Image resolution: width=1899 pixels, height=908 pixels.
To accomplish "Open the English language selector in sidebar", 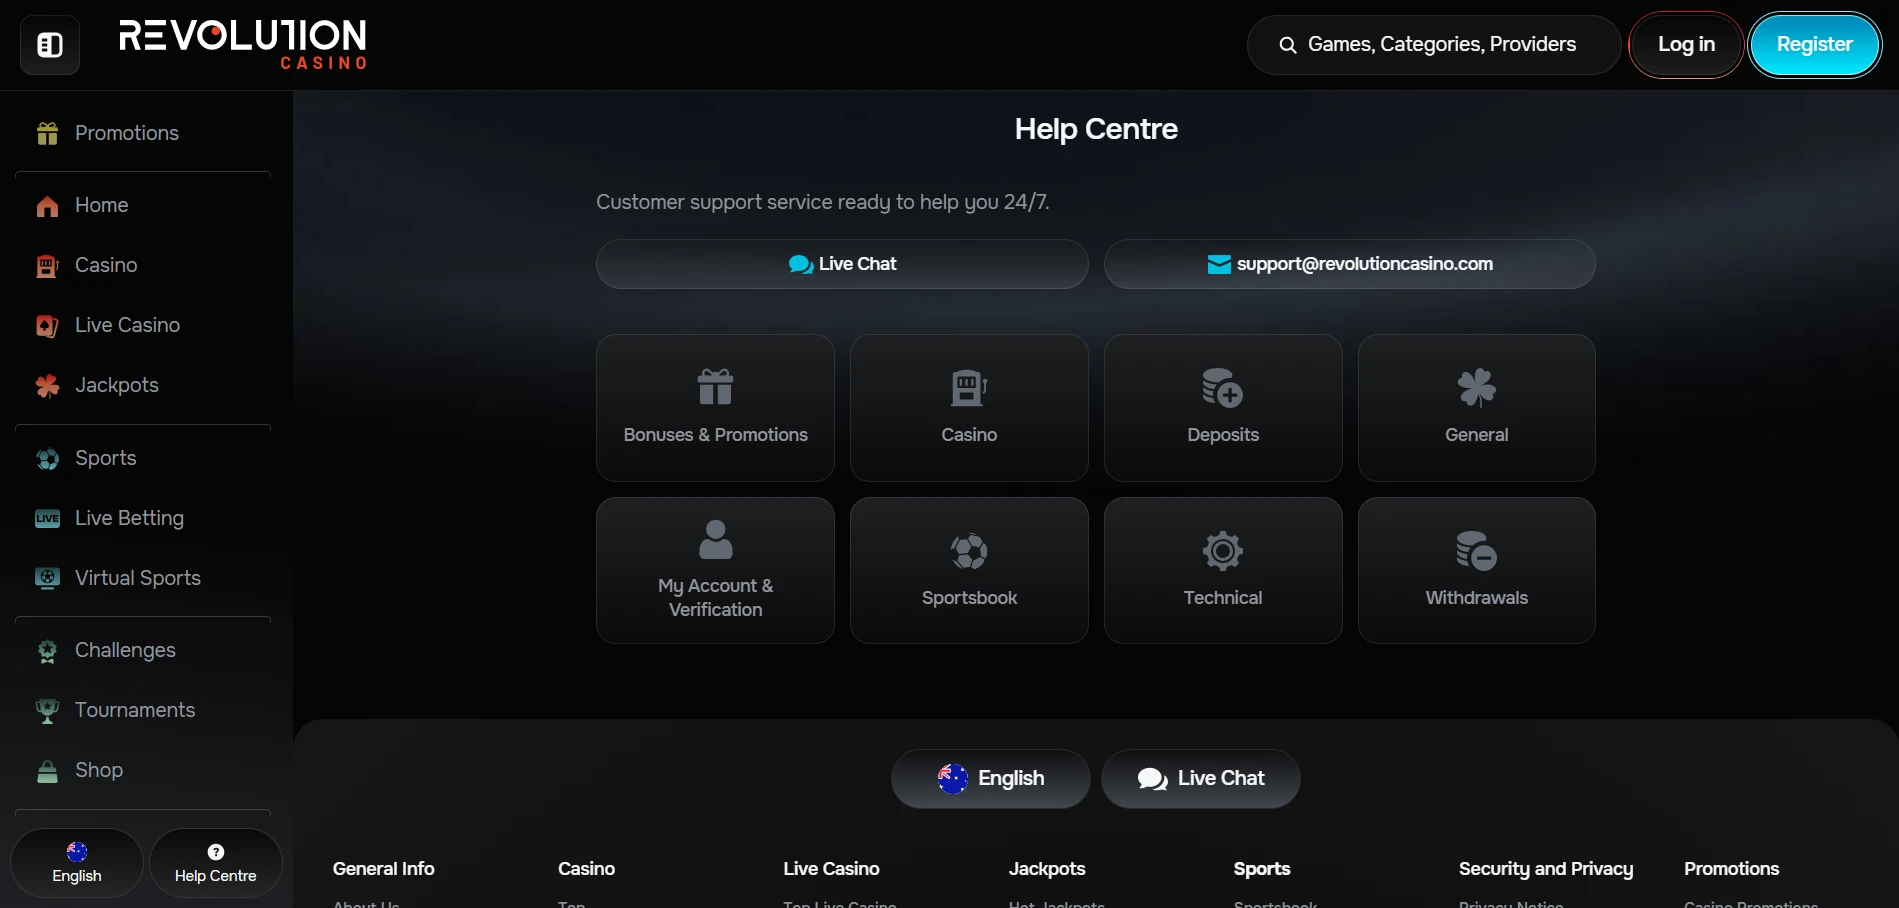I will click(77, 863).
